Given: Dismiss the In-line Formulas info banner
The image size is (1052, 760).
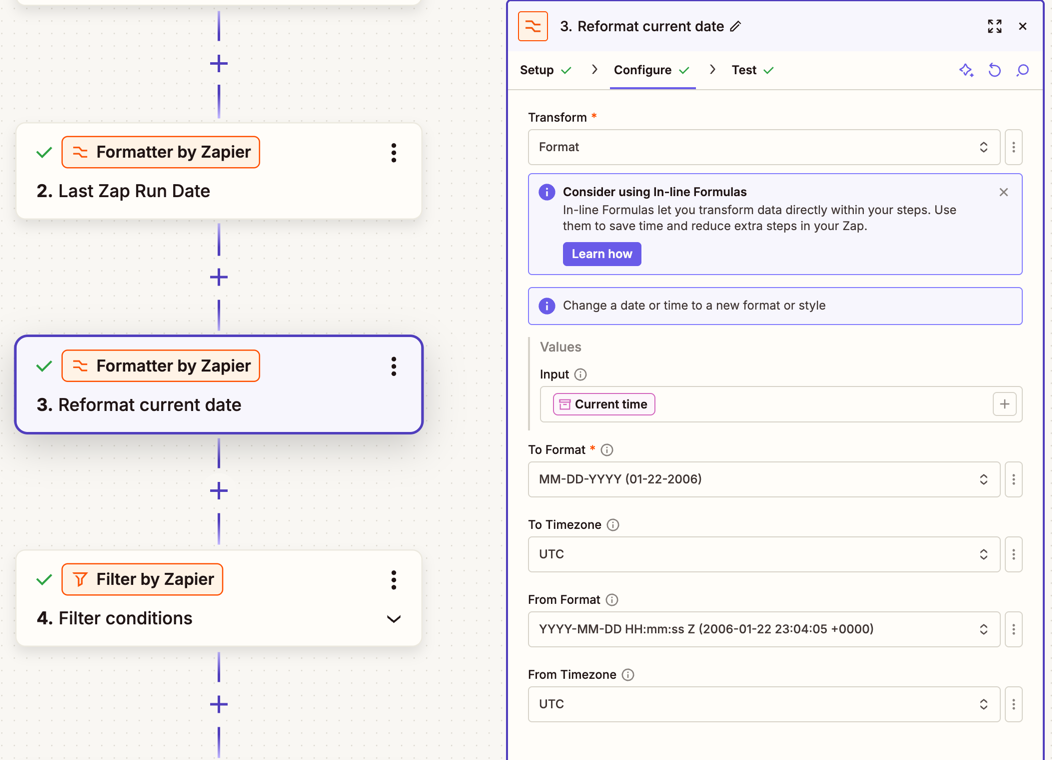Looking at the screenshot, I should click(x=1003, y=192).
